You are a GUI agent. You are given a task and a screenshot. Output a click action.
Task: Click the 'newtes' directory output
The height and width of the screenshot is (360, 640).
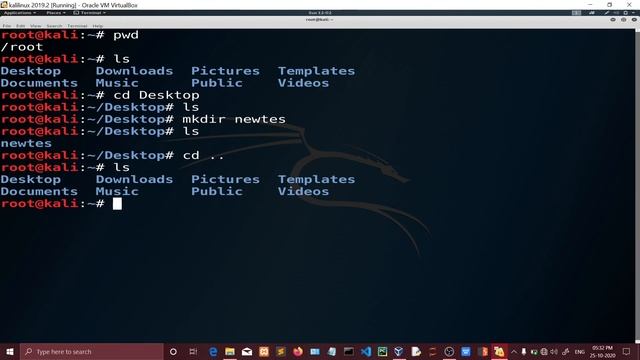(26, 143)
